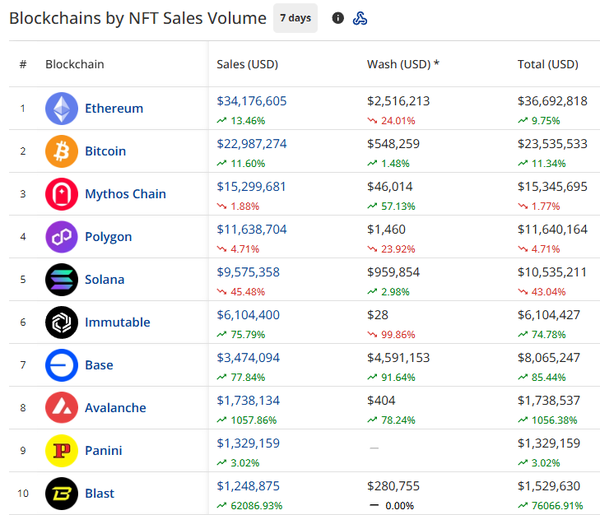Viewport: 600px width, 515px height.
Task: Click the yellow Panini logo icon
Action: (61, 450)
